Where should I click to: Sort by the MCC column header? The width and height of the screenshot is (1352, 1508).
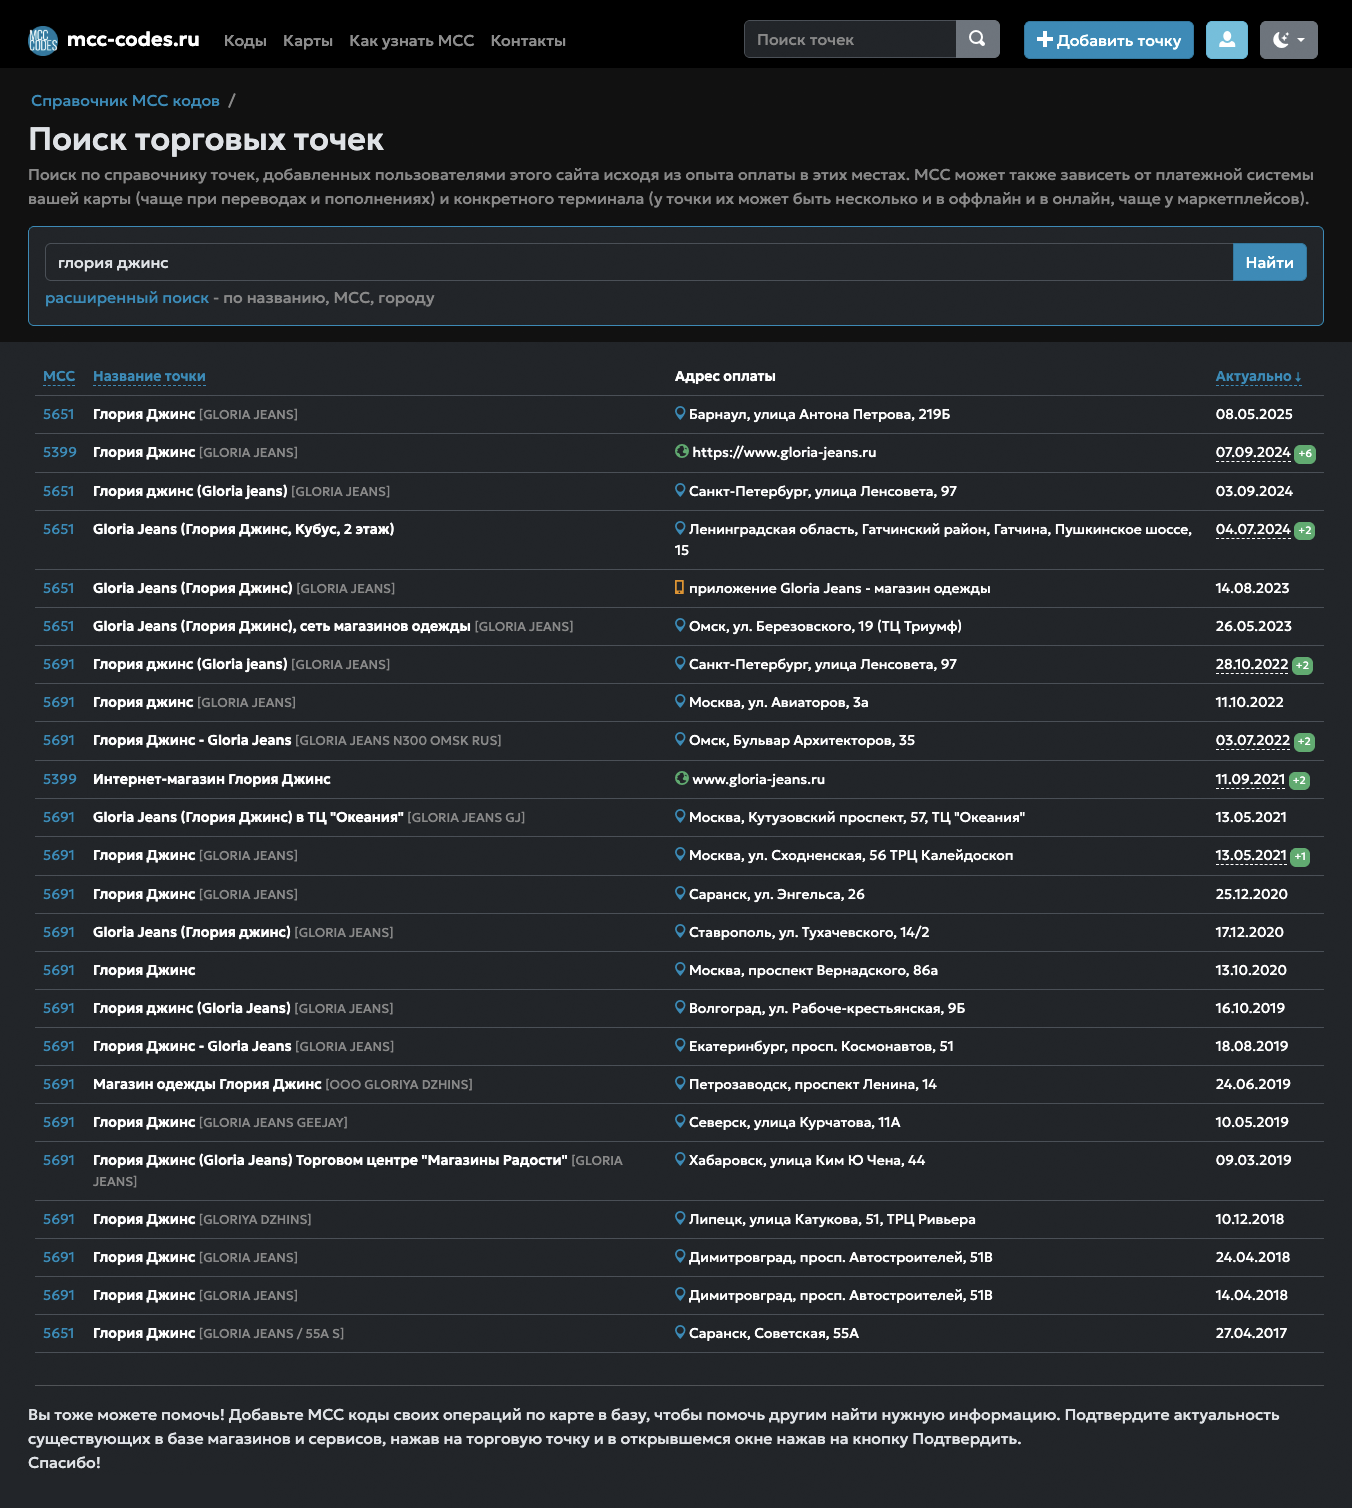[x=59, y=376]
